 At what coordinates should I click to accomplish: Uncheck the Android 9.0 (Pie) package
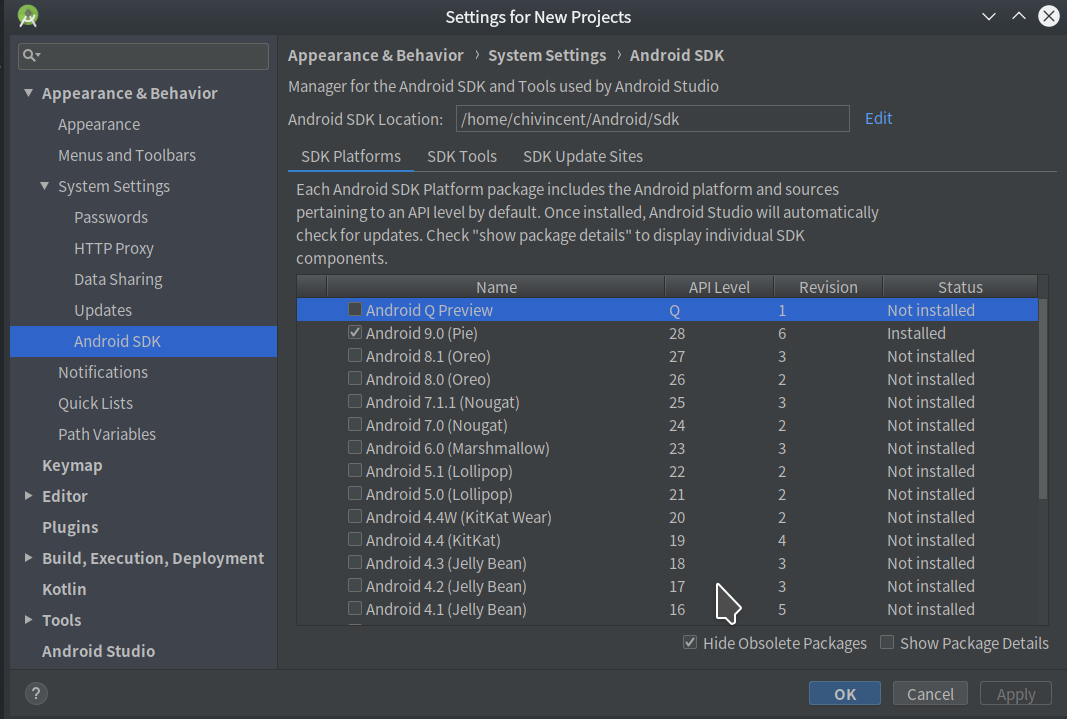354,332
